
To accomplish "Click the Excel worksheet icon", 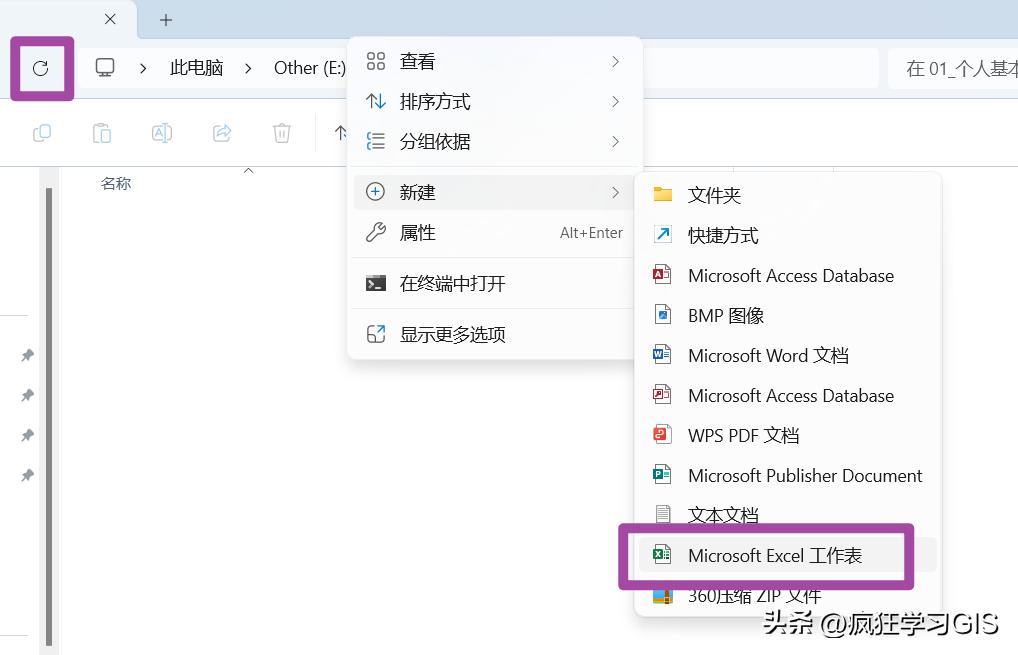I will coord(662,554).
